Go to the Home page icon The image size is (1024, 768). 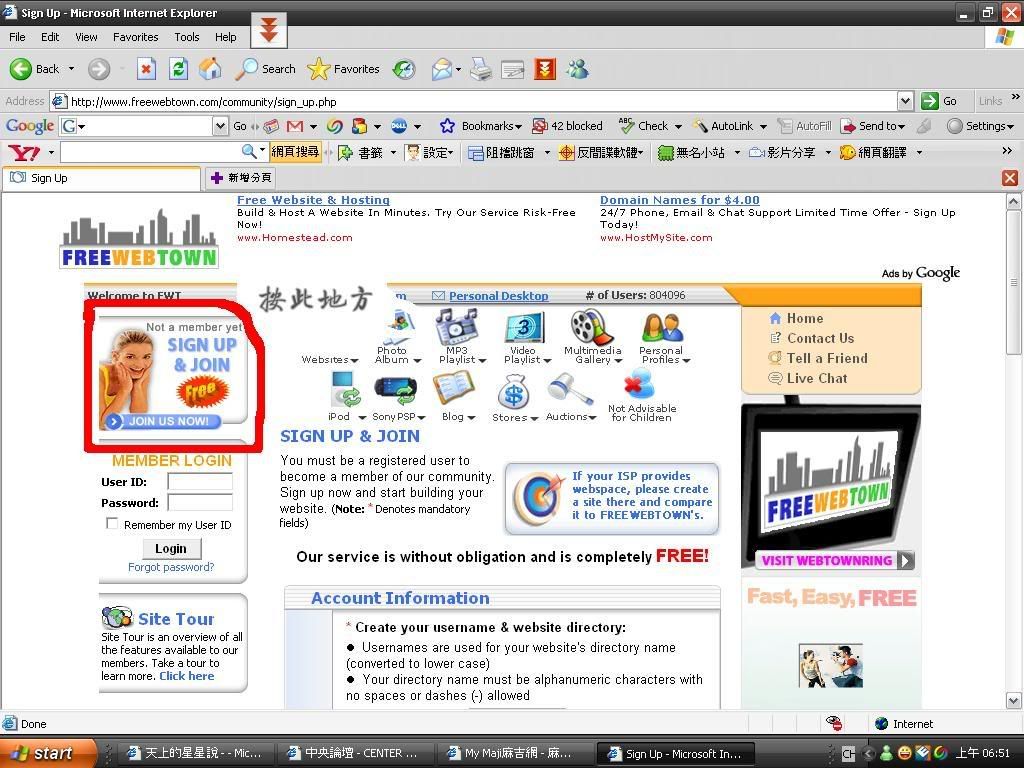(x=210, y=69)
